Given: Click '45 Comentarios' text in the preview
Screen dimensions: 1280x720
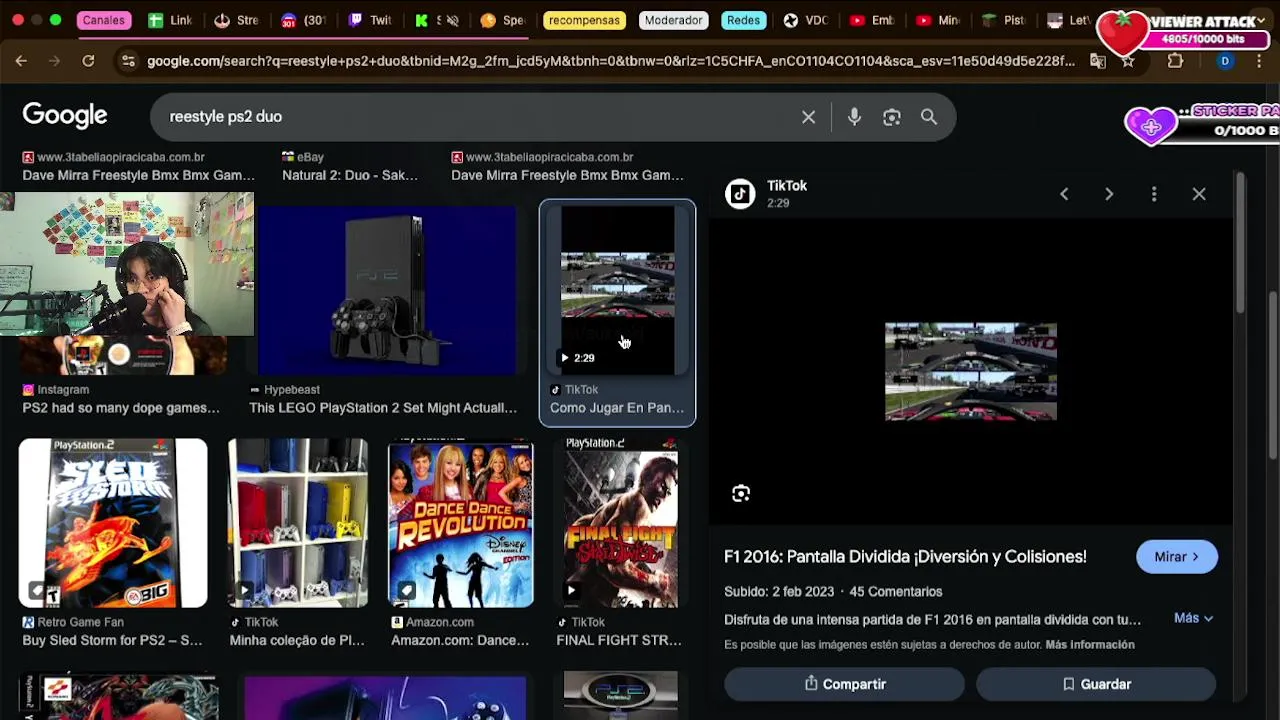Looking at the screenshot, I should point(896,592).
